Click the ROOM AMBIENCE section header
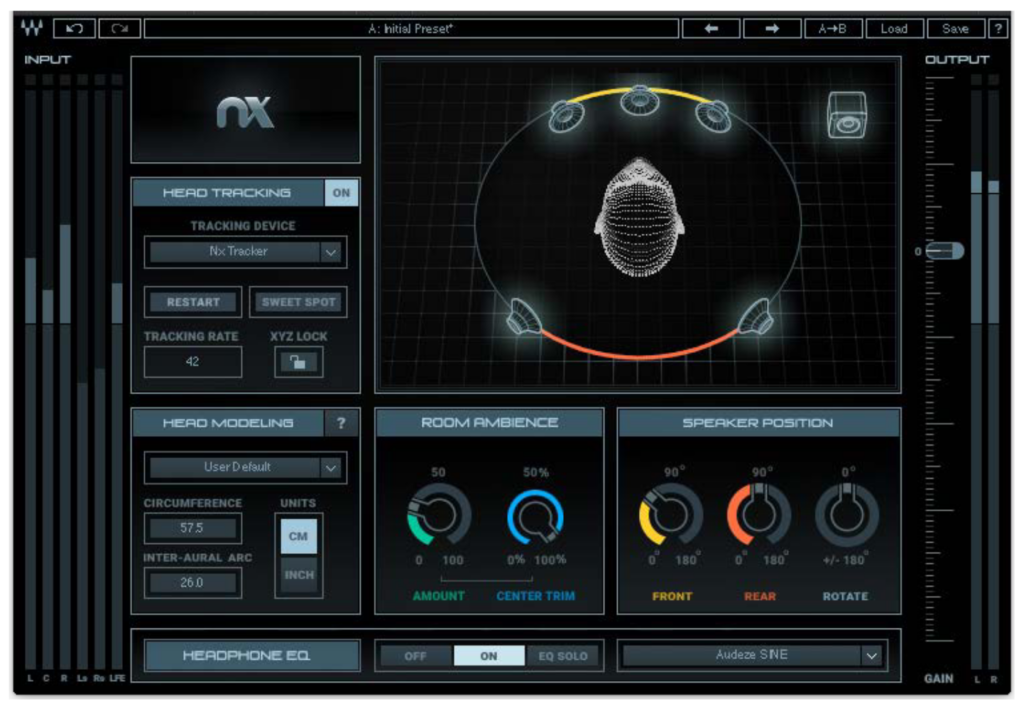Image resolution: width=1024 pixels, height=706 pixels. tap(489, 423)
